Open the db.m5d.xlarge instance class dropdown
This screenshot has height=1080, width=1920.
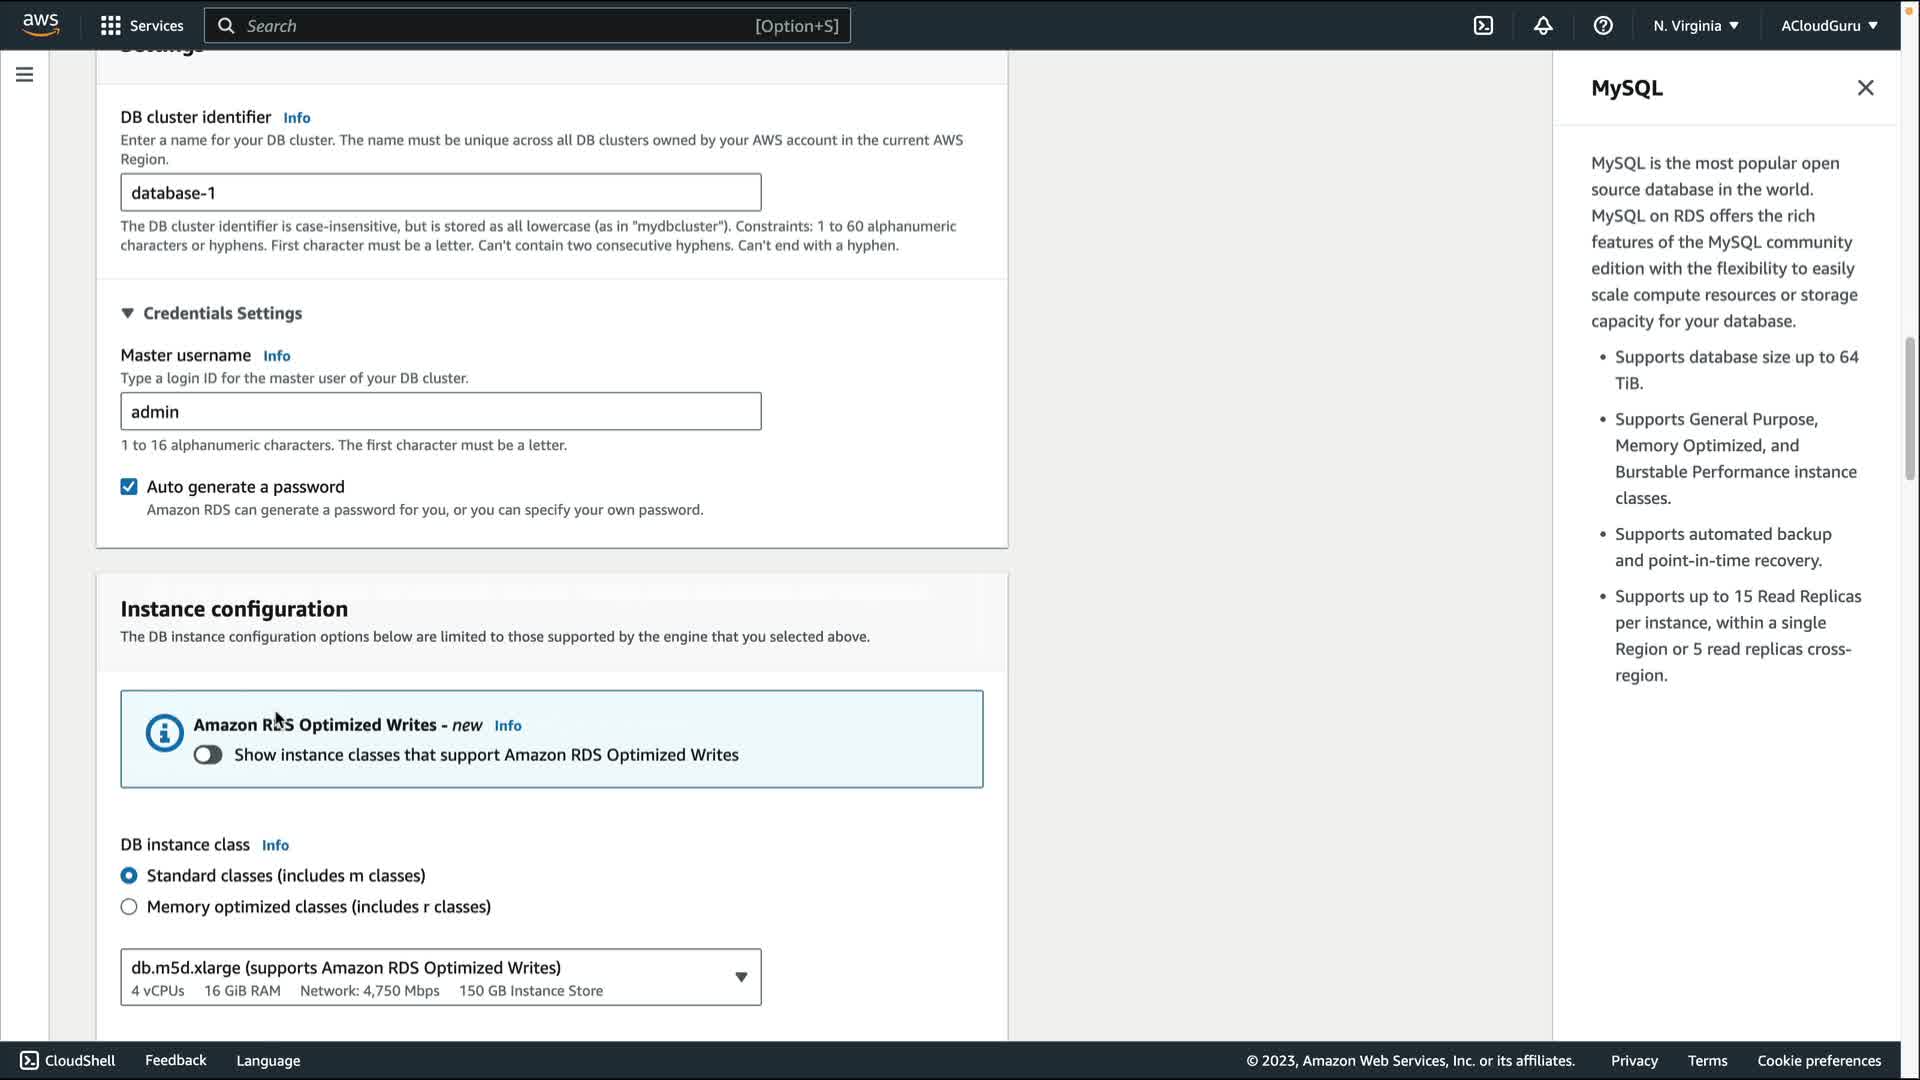440,977
